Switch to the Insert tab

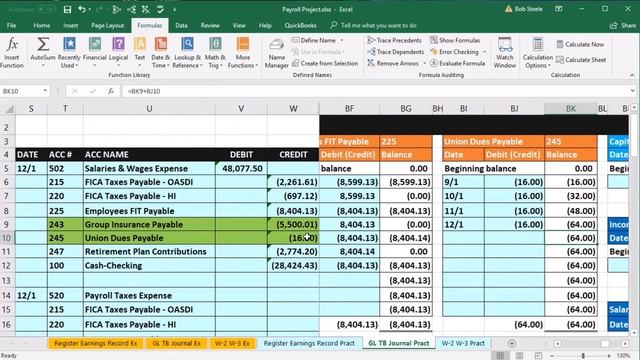pyautogui.click(x=70, y=25)
